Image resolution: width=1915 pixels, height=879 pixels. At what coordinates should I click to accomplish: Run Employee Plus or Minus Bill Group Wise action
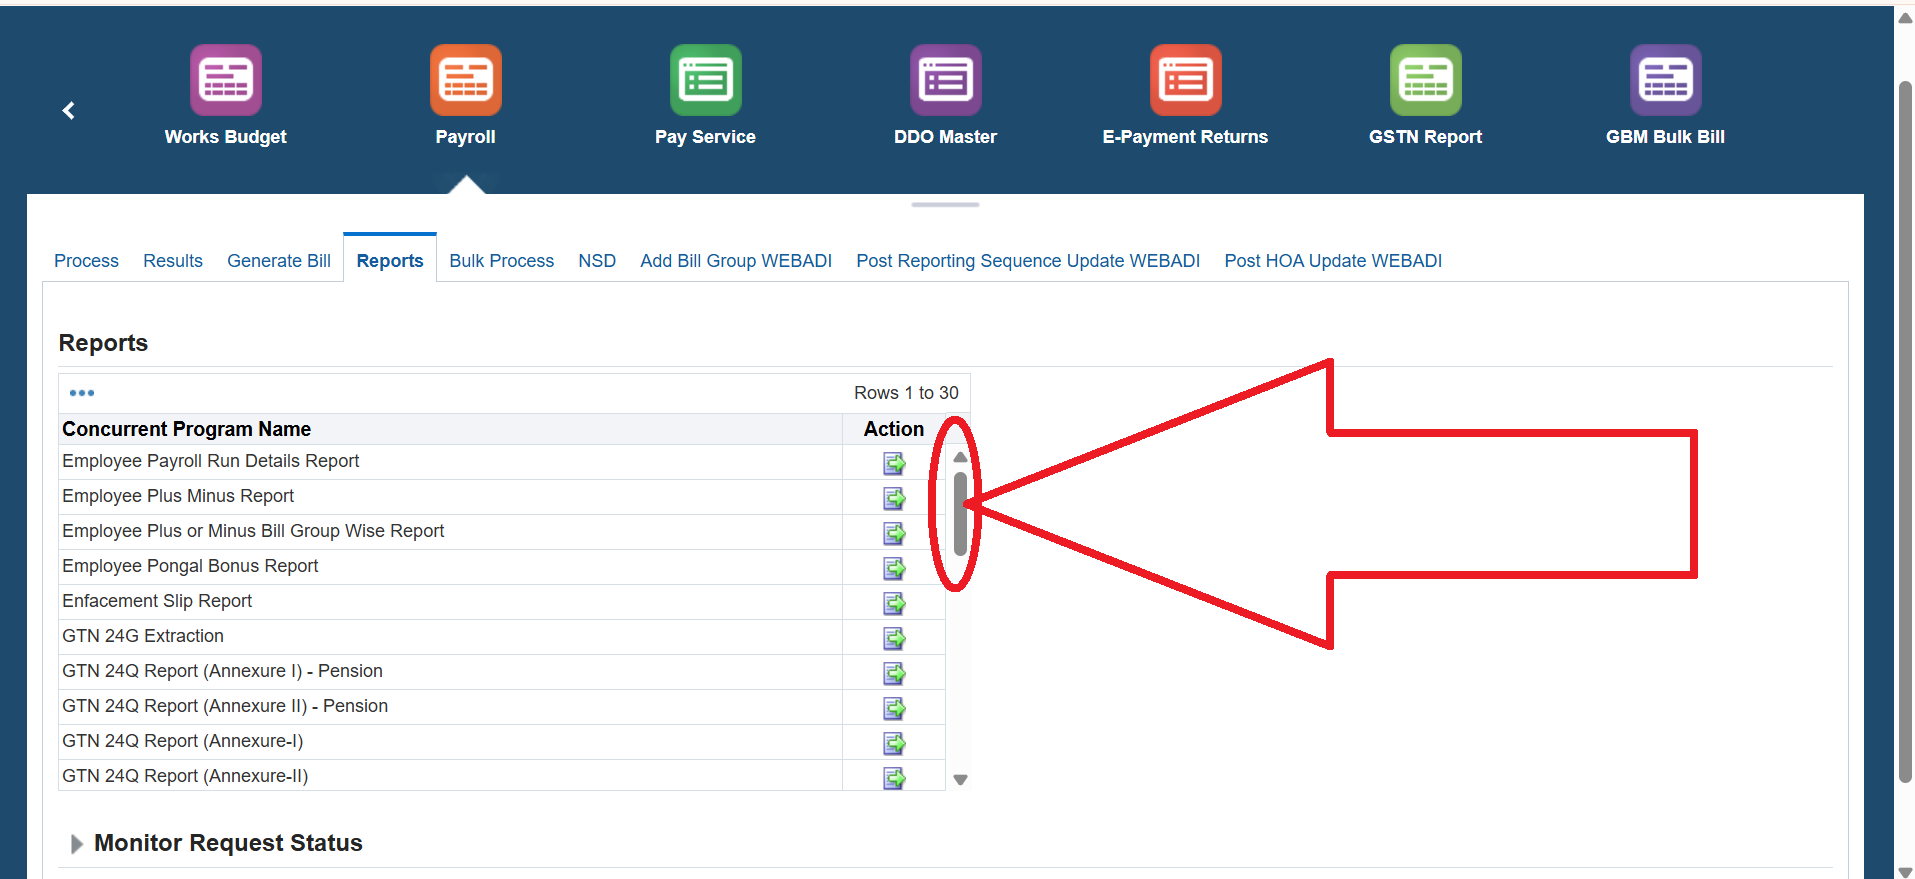click(894, 533)
